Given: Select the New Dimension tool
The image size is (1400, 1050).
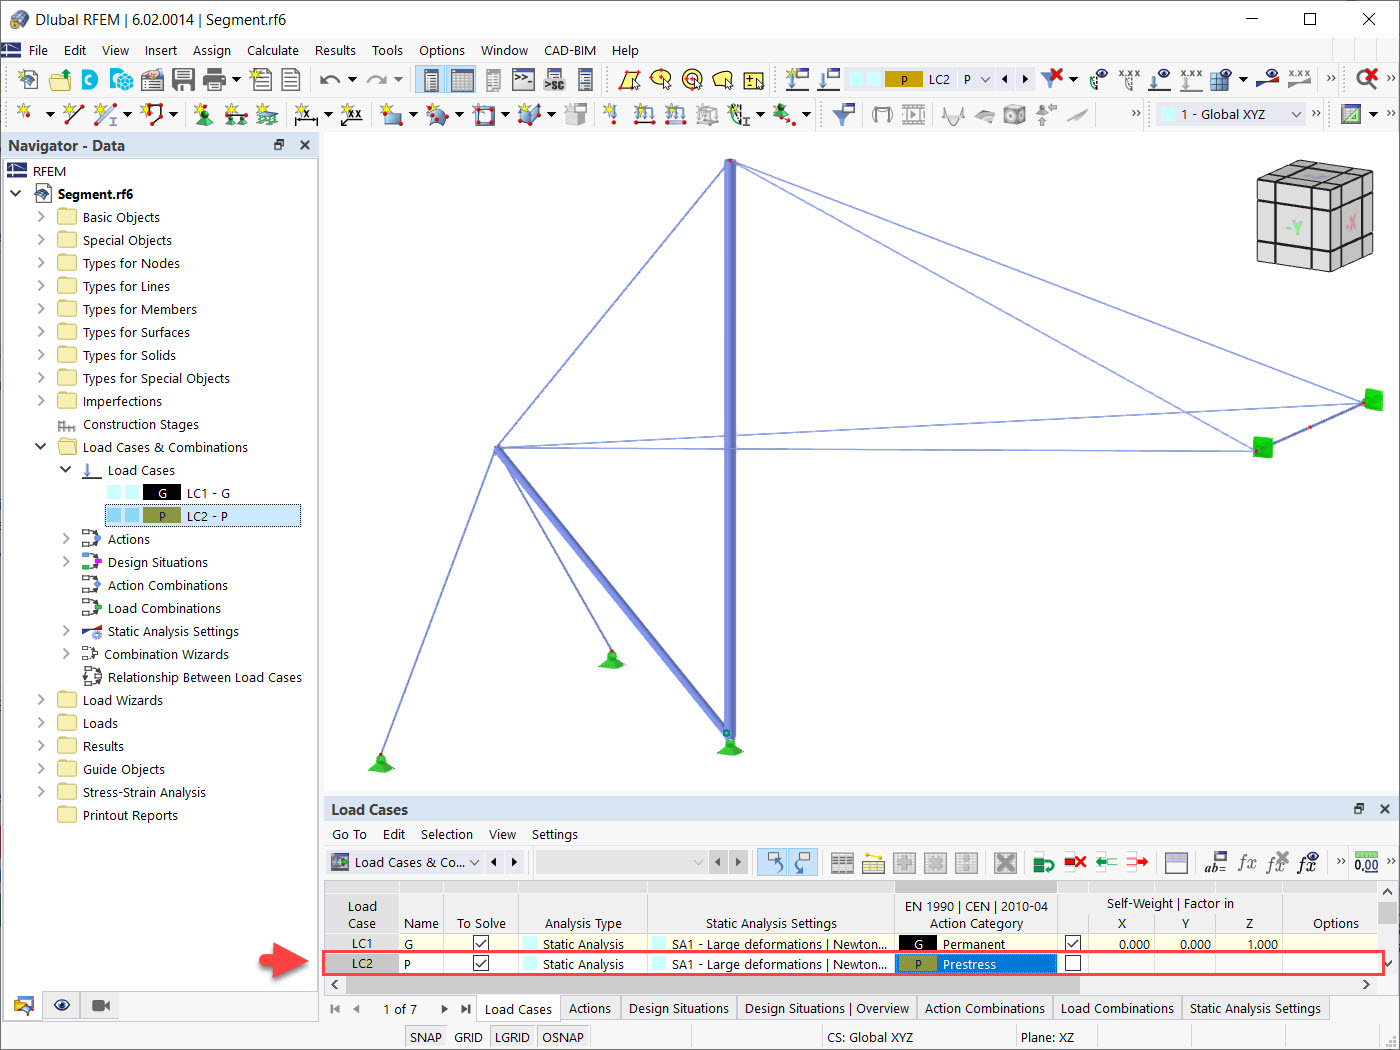Looking at the screenshot, I should tap(306, 114).
